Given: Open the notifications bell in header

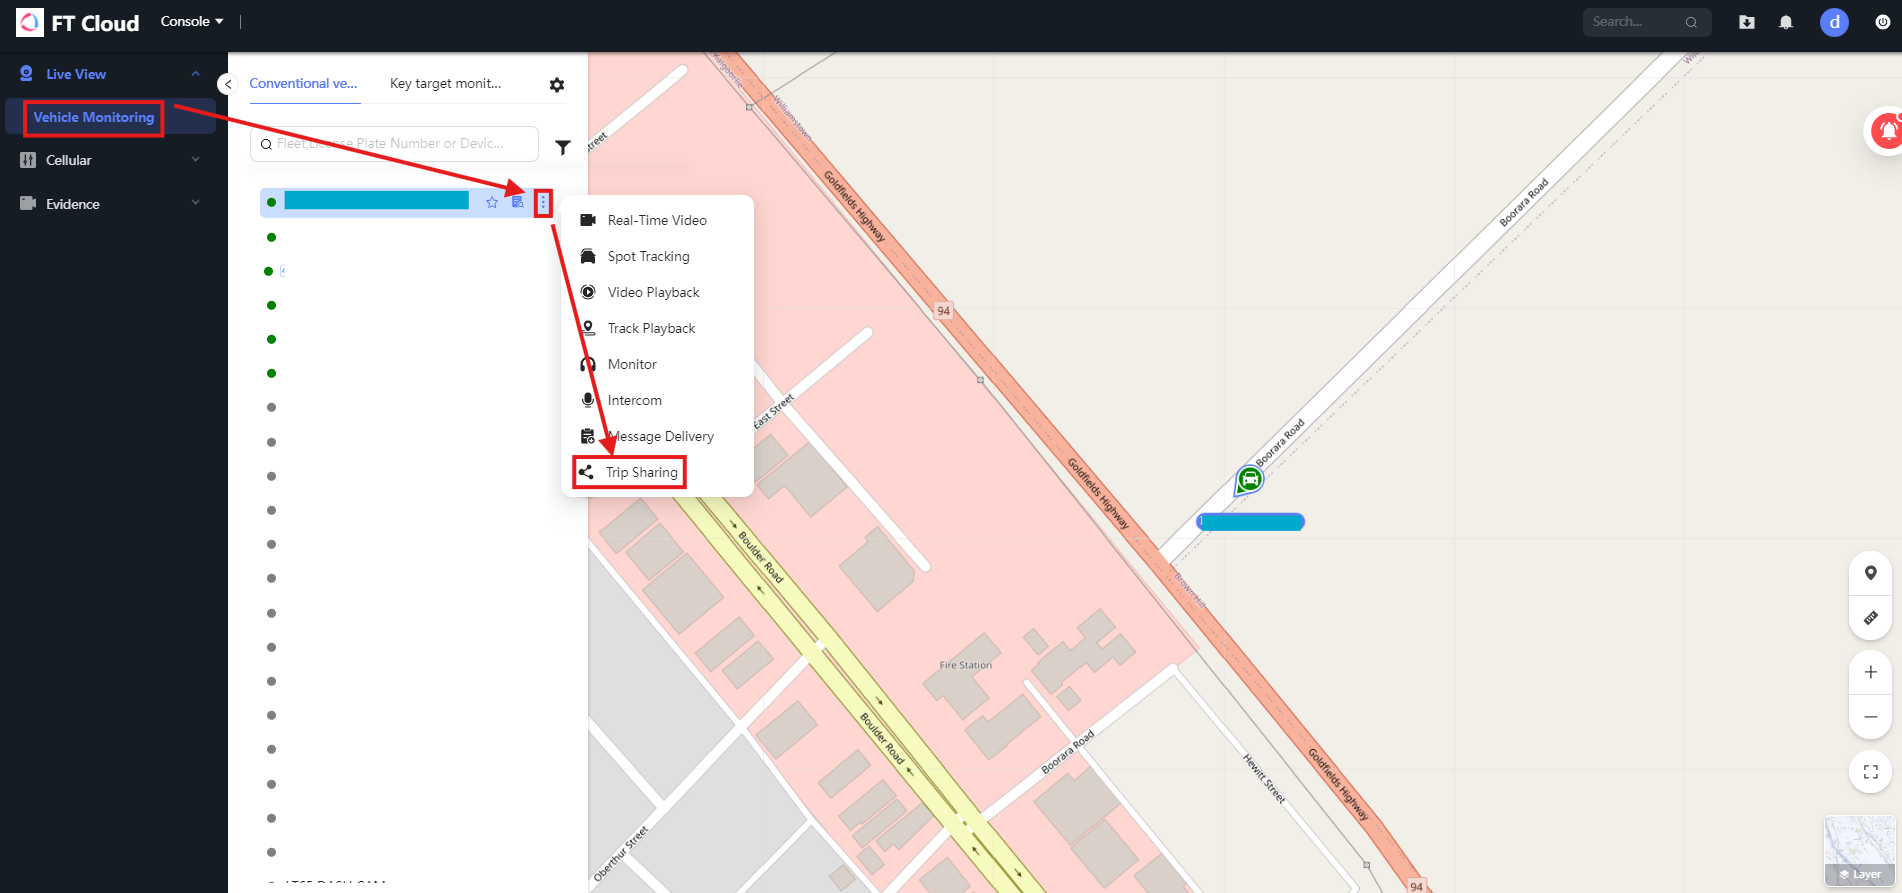Looking at the screenshot, I should [1786, 22].
